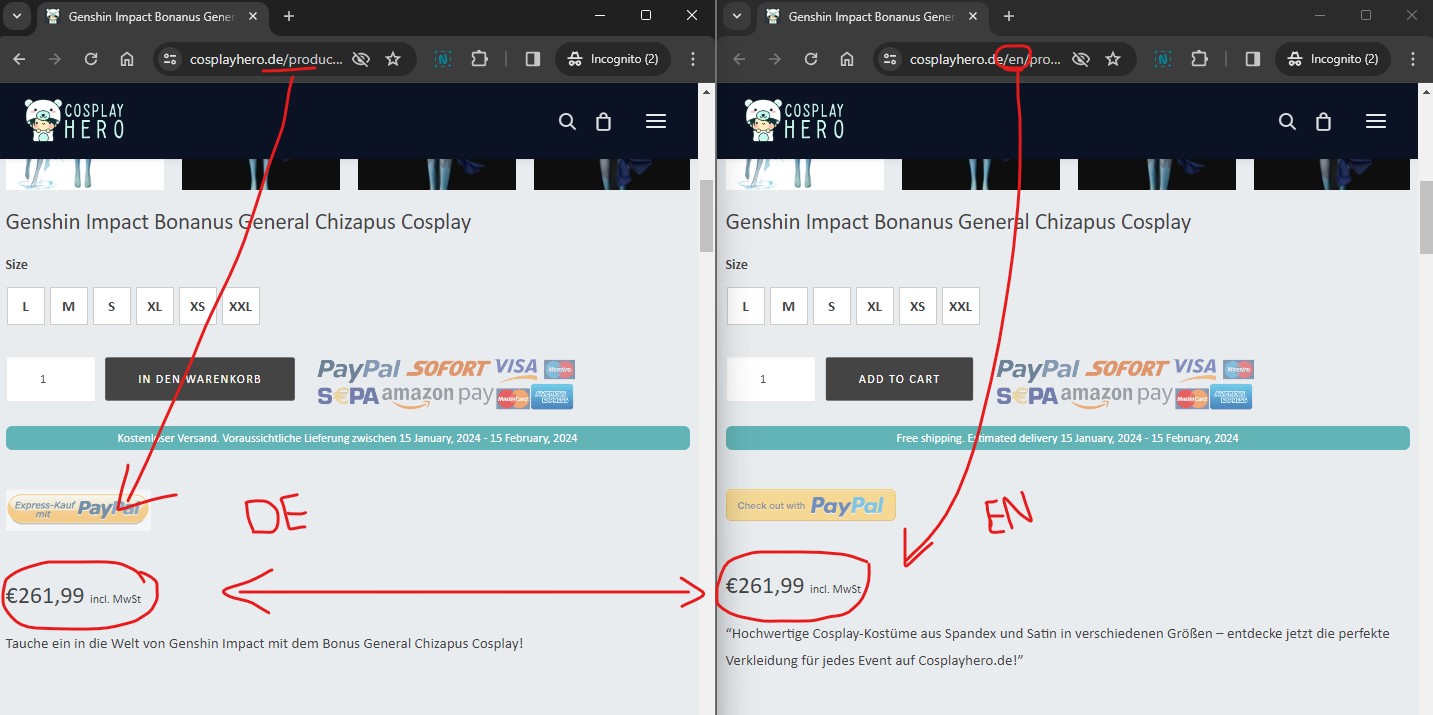Open hamburger menu in right window header

(x=1376, y=121)
